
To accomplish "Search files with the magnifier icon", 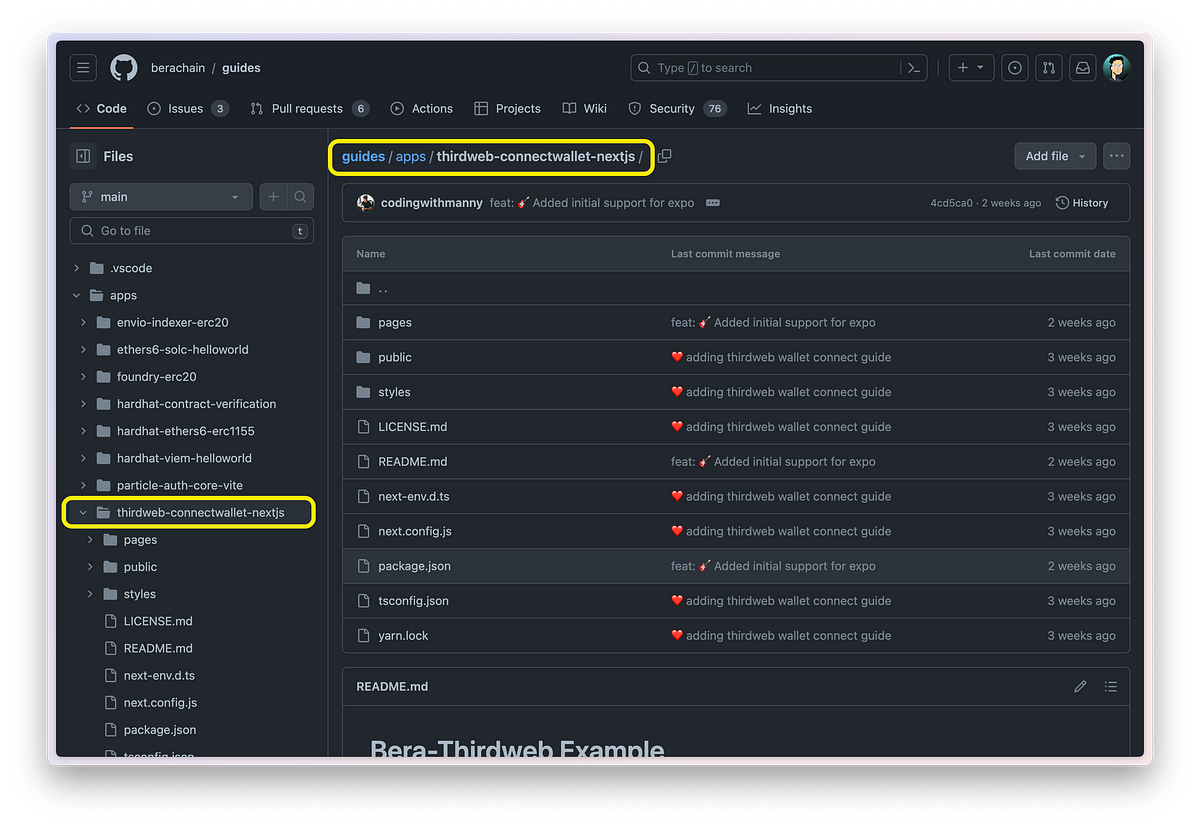I will (x=300, y=197).
